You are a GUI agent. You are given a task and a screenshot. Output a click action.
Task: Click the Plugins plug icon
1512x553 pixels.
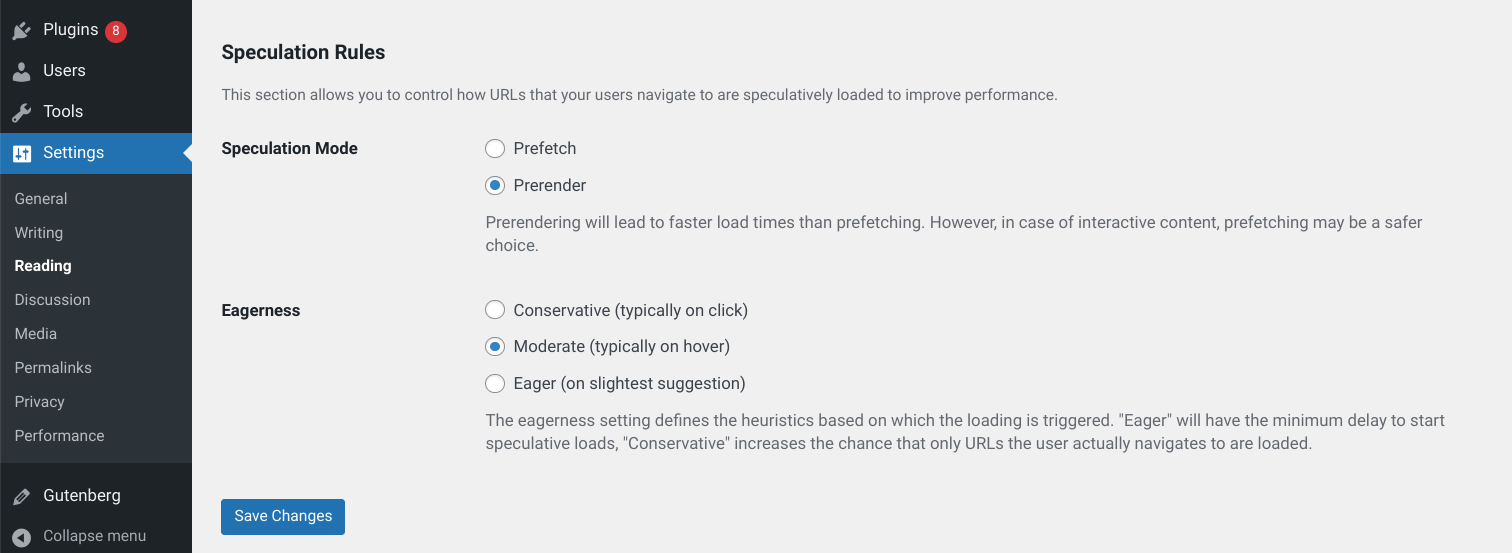22,30
